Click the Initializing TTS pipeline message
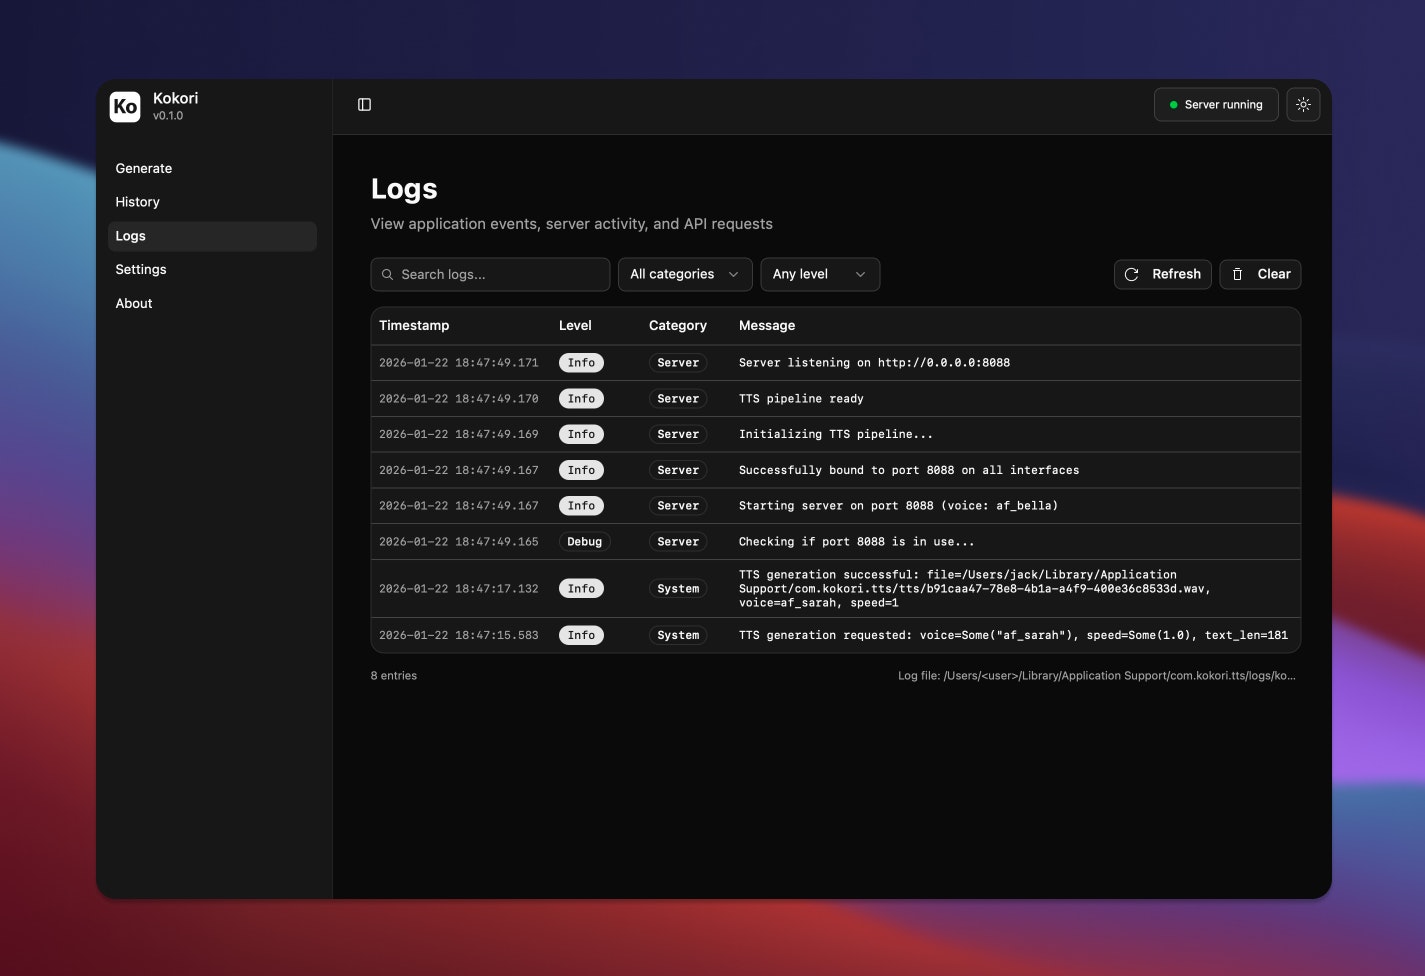Viewport: 1425px width, 976px height. (x=836, y=435)
